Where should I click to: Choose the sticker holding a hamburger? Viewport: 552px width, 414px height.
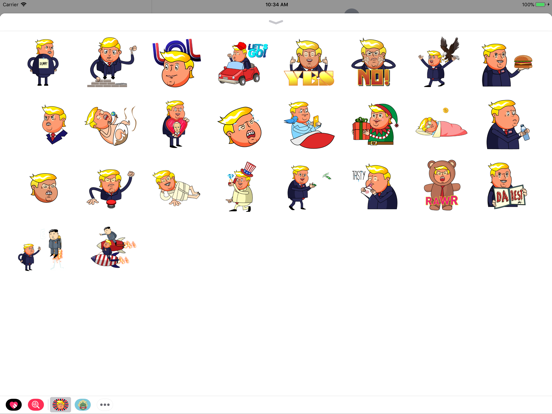point(507,65)
